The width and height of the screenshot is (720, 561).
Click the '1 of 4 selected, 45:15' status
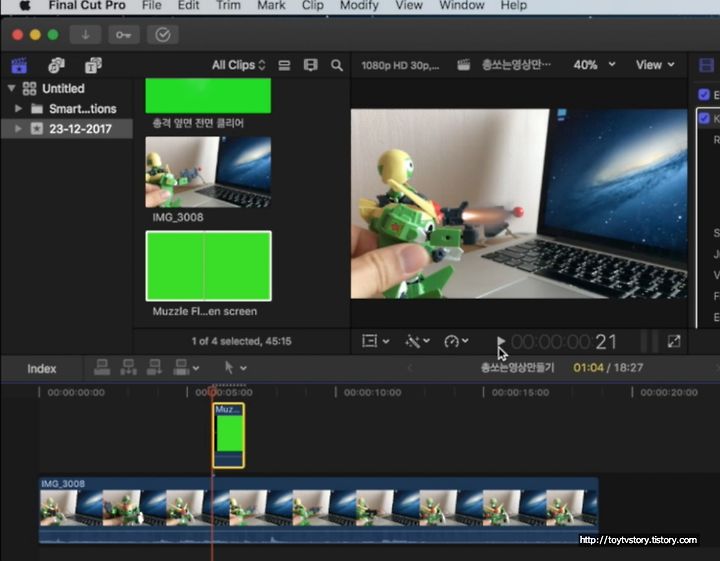(242, 341)
